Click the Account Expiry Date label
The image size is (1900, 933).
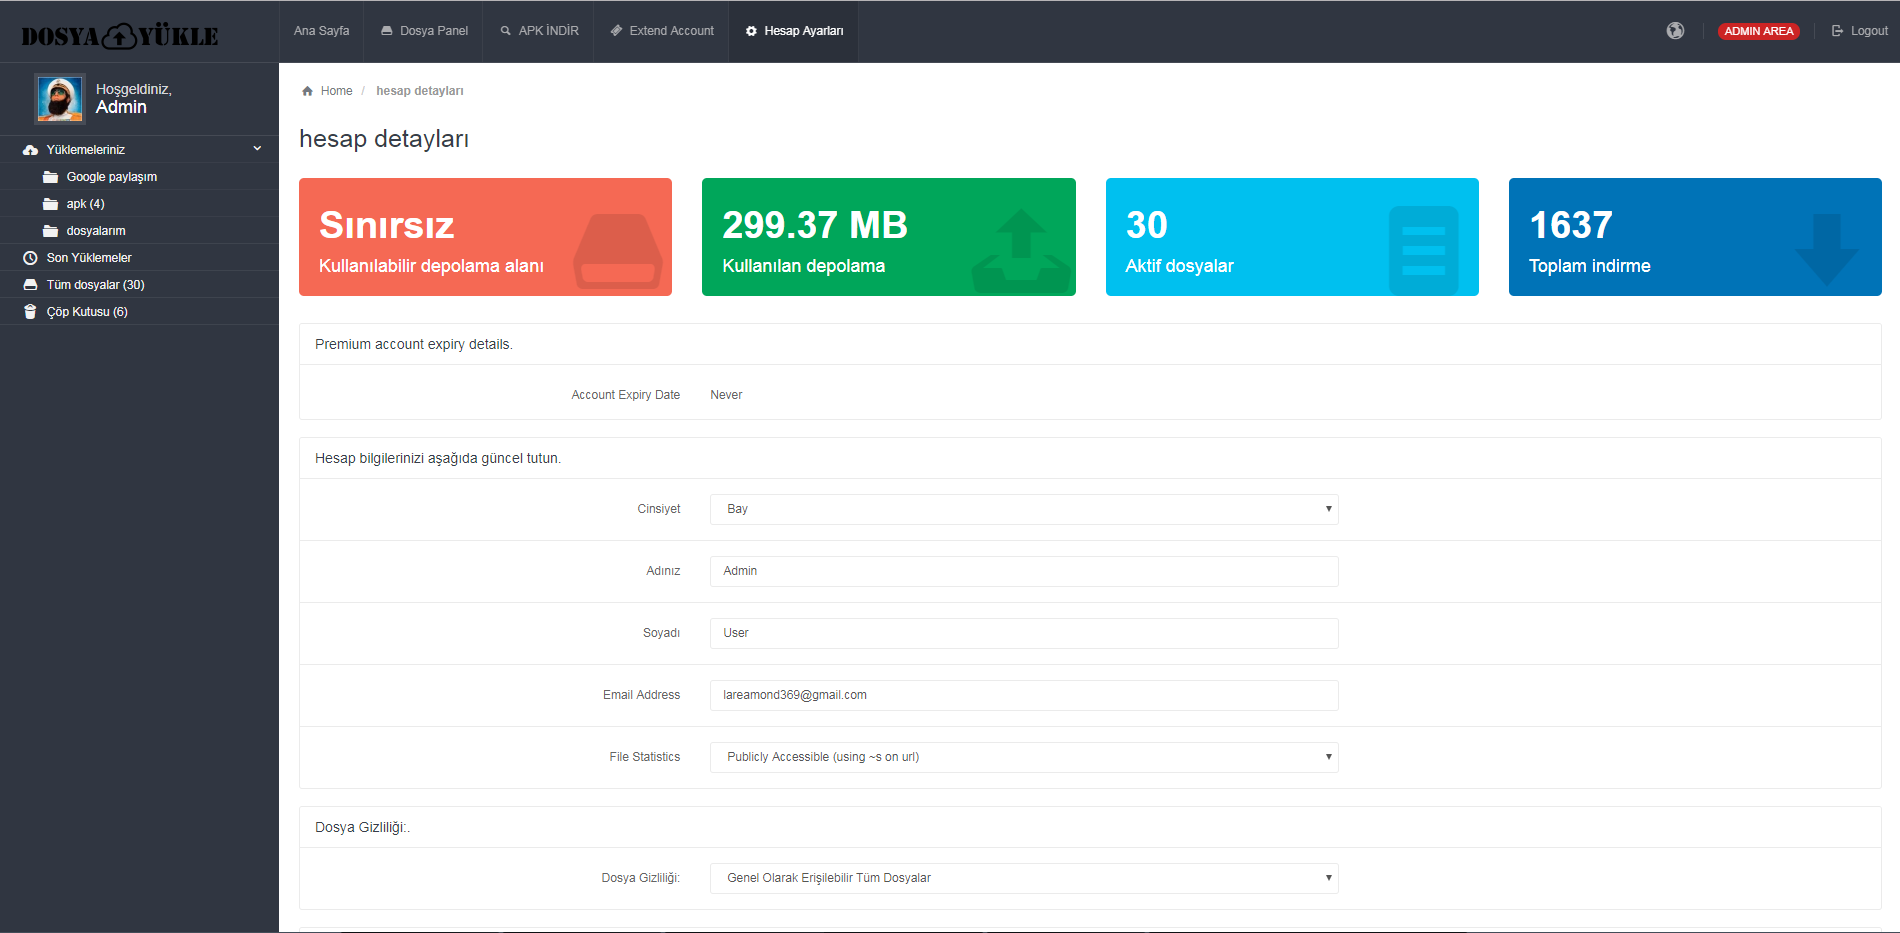coord(626,395)
